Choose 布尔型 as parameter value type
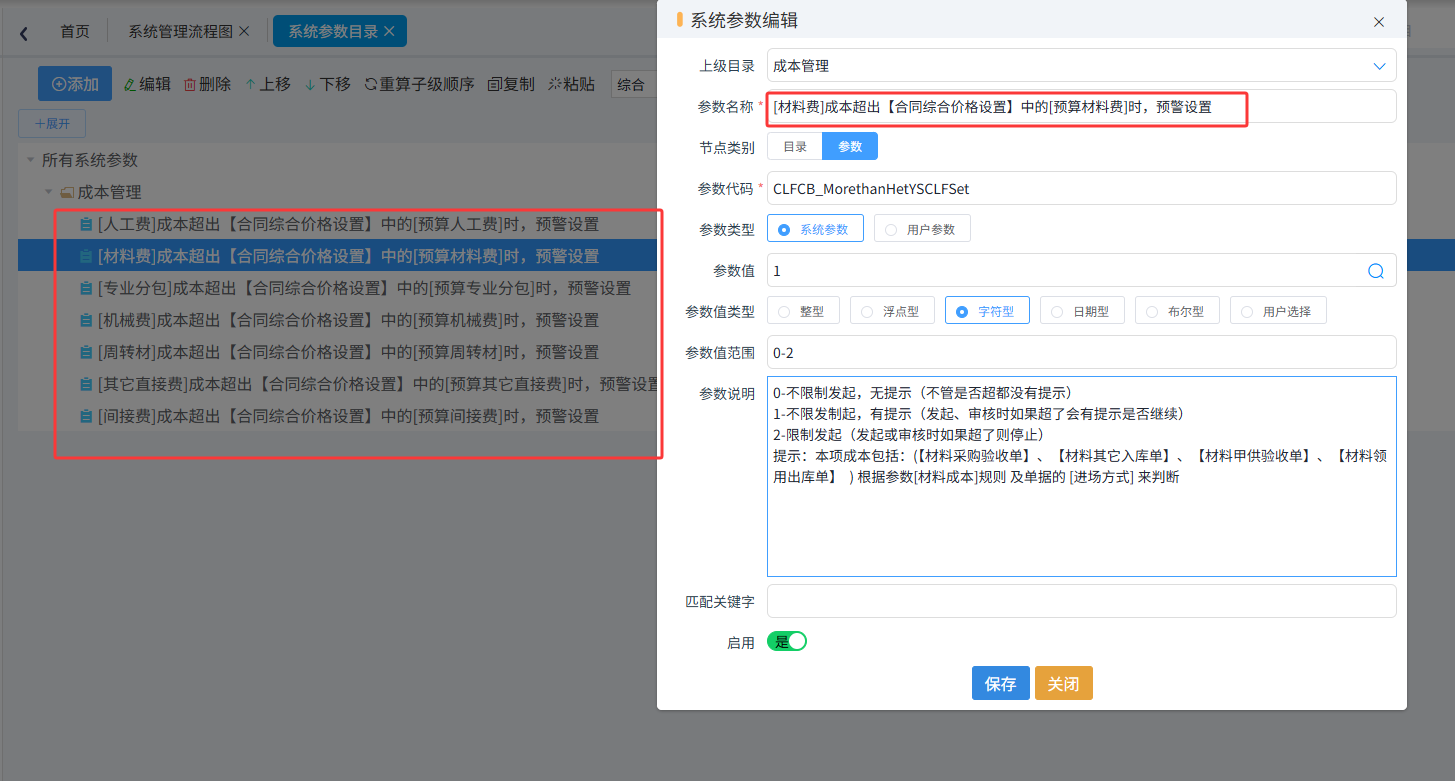The height and width of the screenshot is (781, 1455). (x=1177, y=311)
